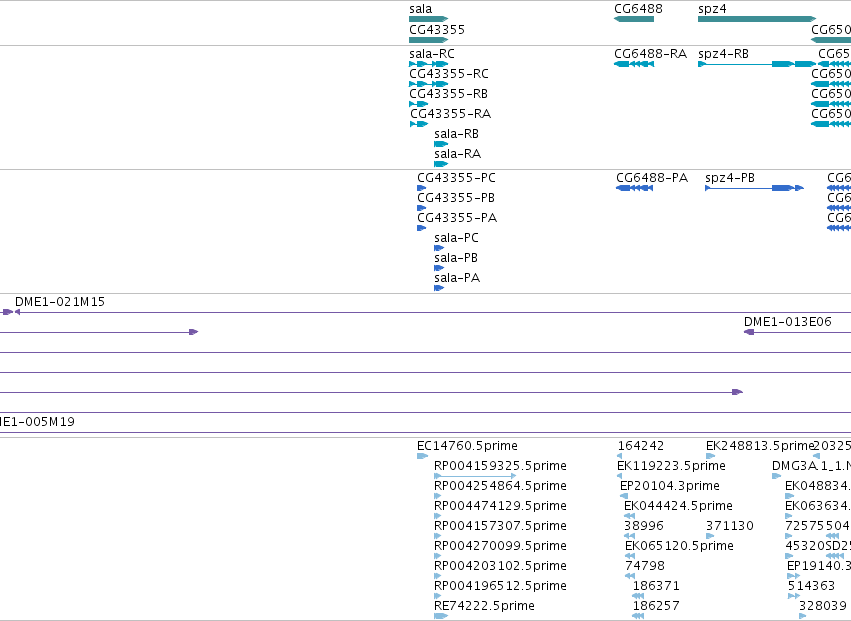The image size is (851, 621).
Task: Select the spz4-PB protein label
Action: (730, 178)
